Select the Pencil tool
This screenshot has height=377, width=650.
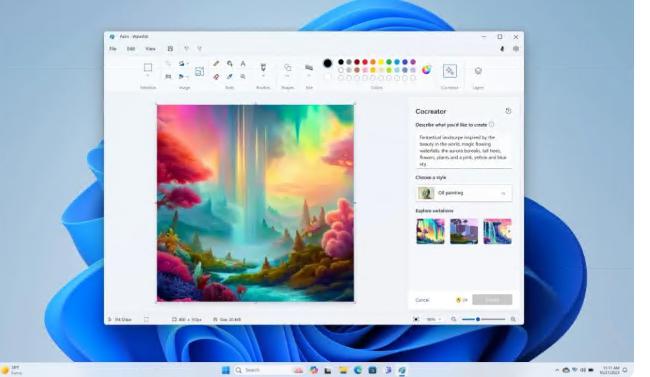[x=216, y=63]
